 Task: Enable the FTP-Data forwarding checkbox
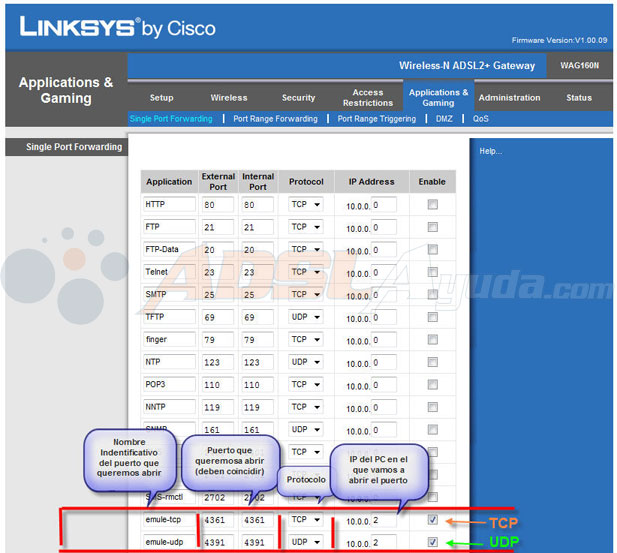[x=432, y=250]
